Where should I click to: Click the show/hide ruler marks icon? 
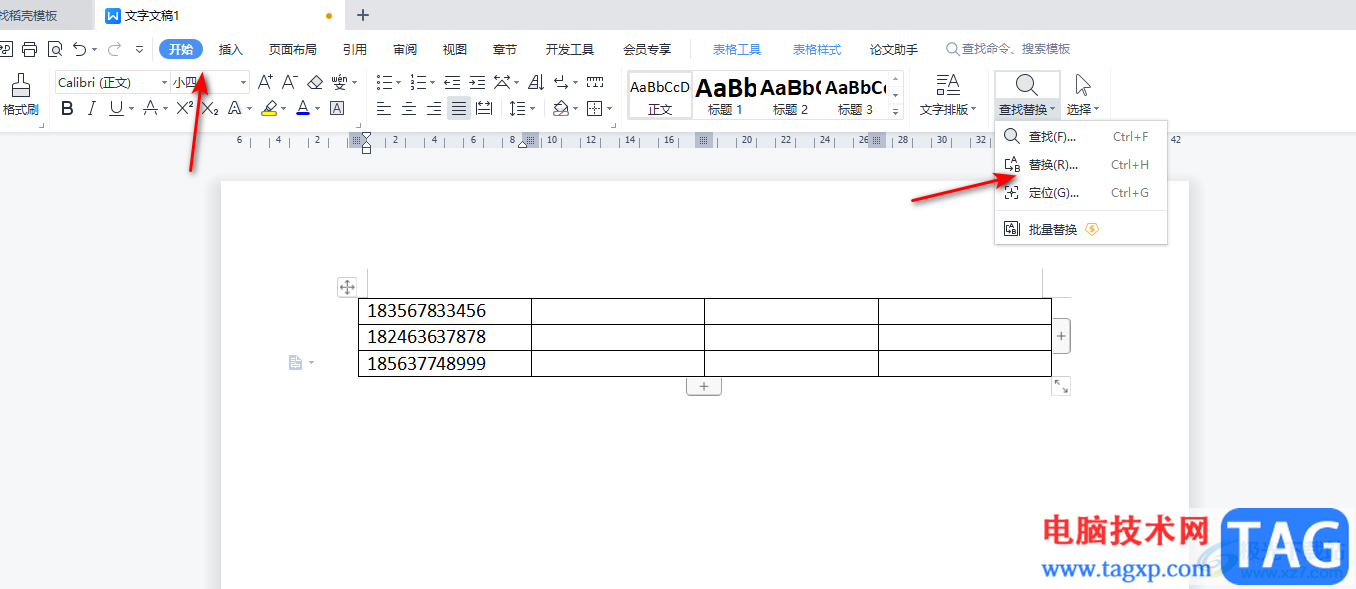595,82
